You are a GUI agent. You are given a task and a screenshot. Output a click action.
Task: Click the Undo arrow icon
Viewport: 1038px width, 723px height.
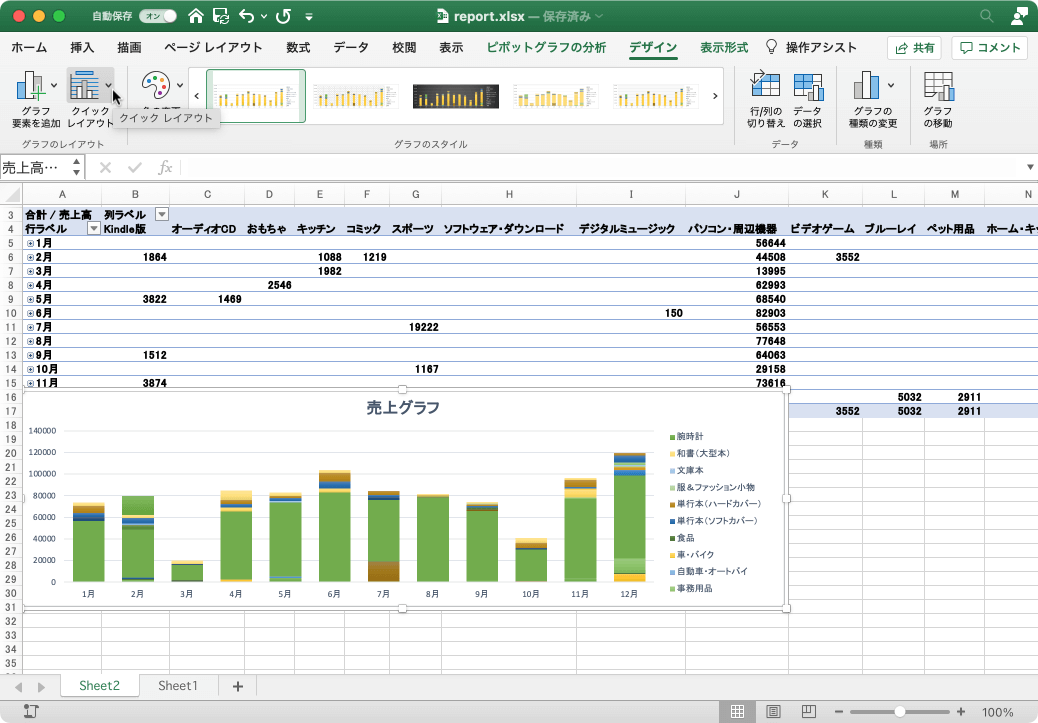point(246,16)
